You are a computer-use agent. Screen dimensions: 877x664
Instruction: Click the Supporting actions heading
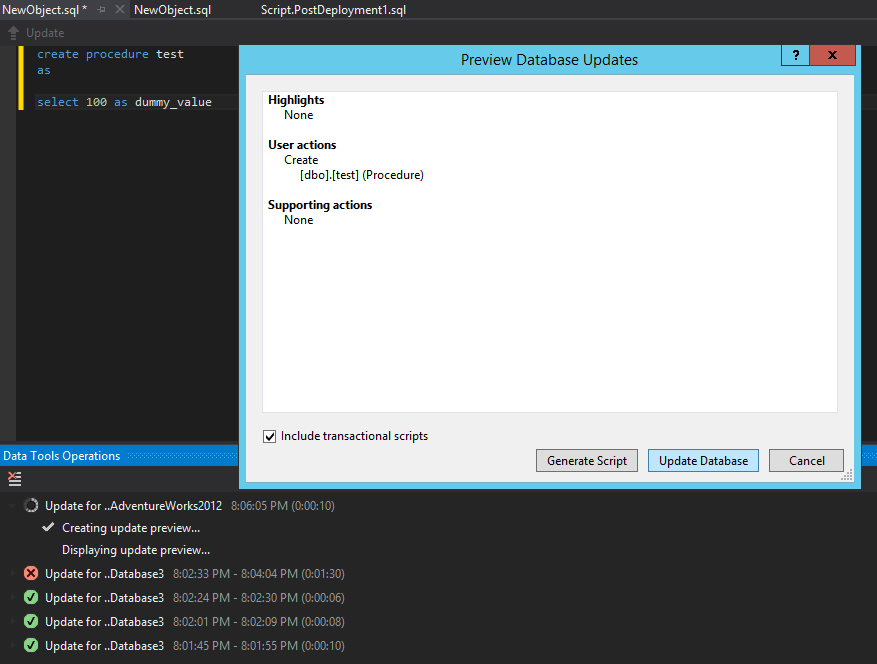[x=320, y=205]
